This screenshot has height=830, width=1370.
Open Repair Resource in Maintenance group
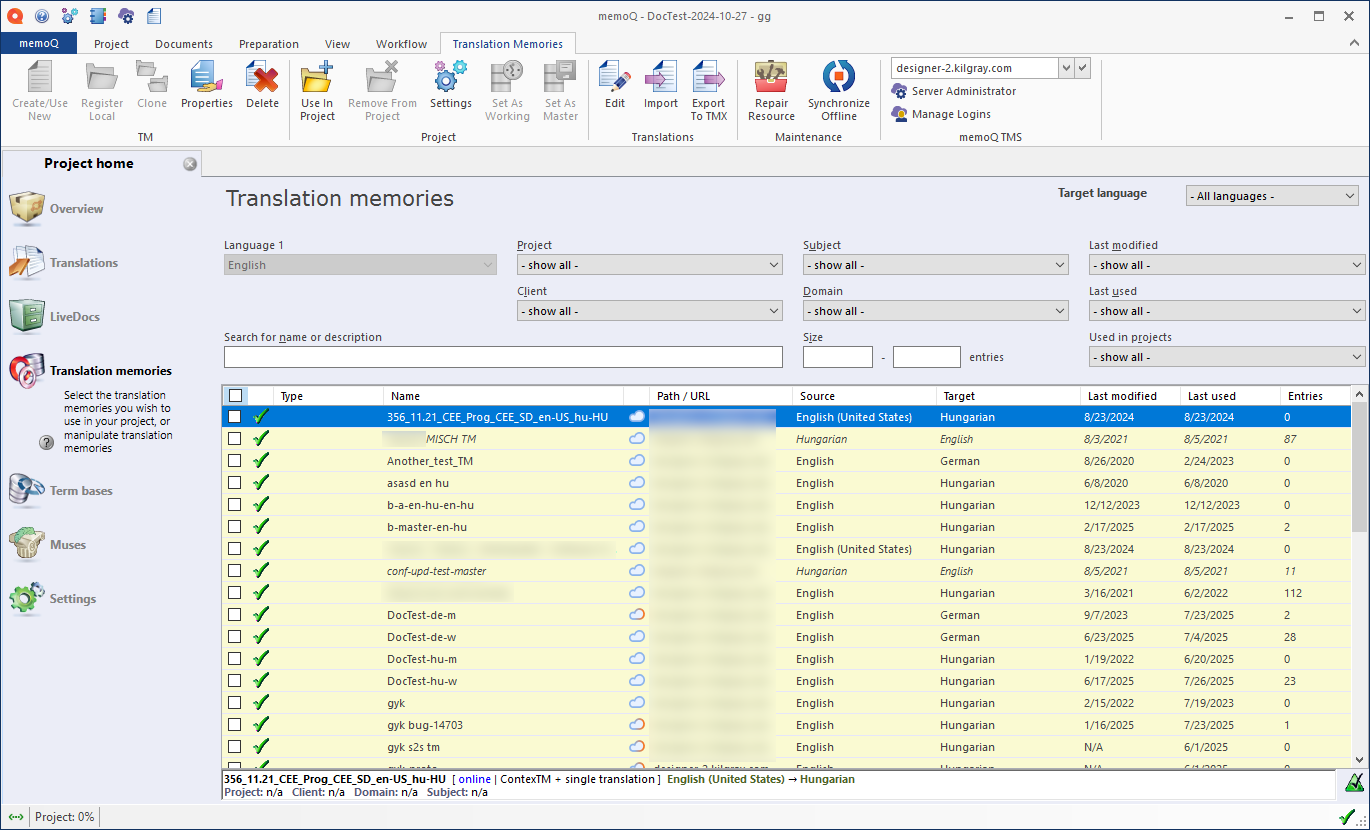tap(771, 88)
